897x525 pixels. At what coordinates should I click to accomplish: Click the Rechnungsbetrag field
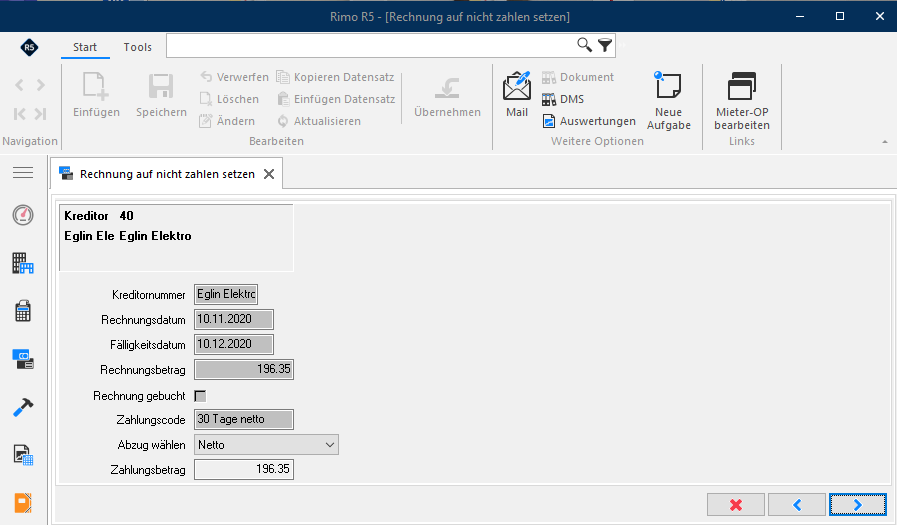[x=244, y=369]
